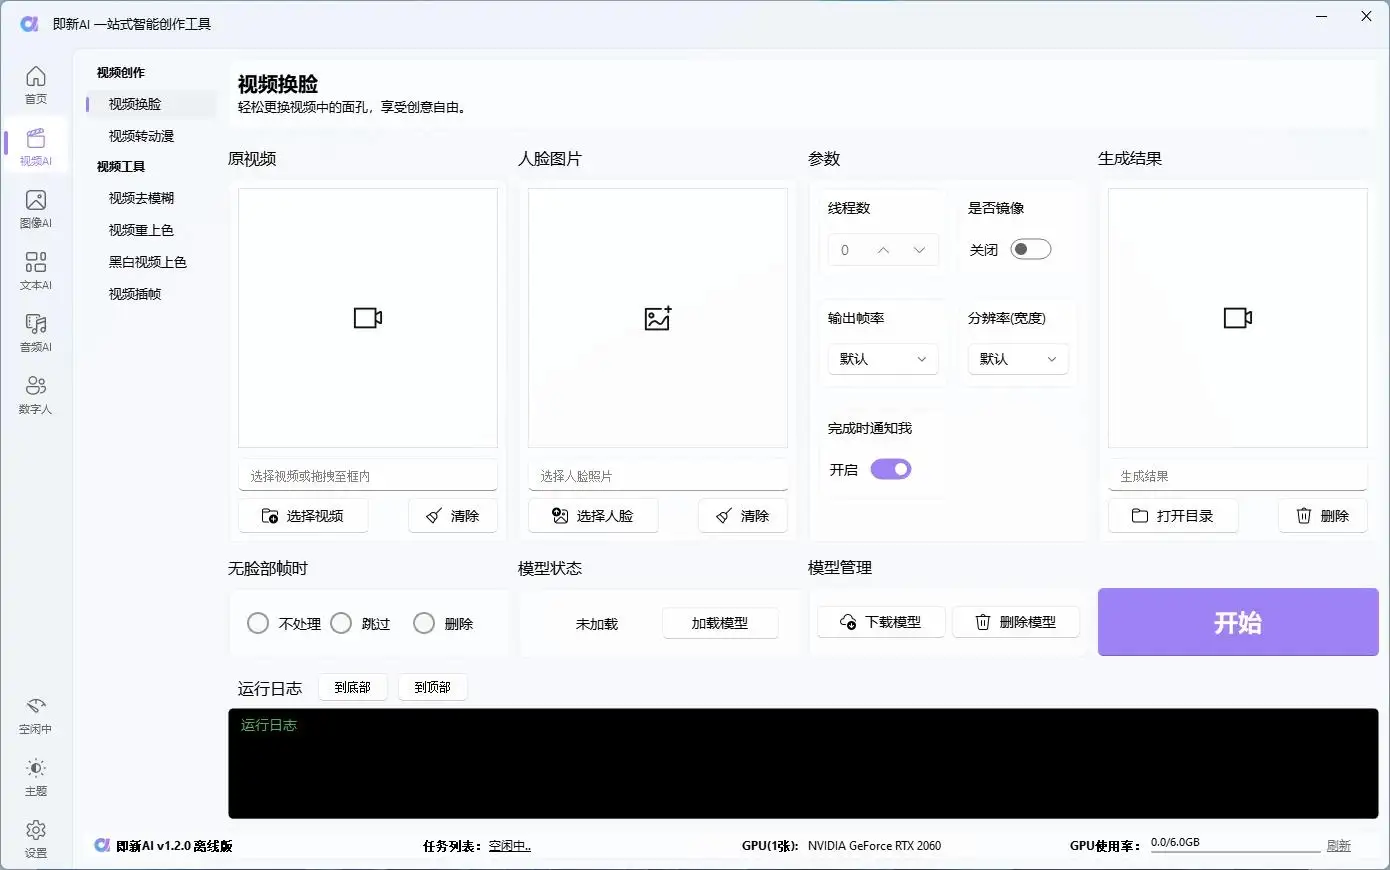This screenshot has width=1390, height=870.
Task: Select the 删除 radio option for 无脸部帧时
Action: pyautogui.click(x=424, y=623)
